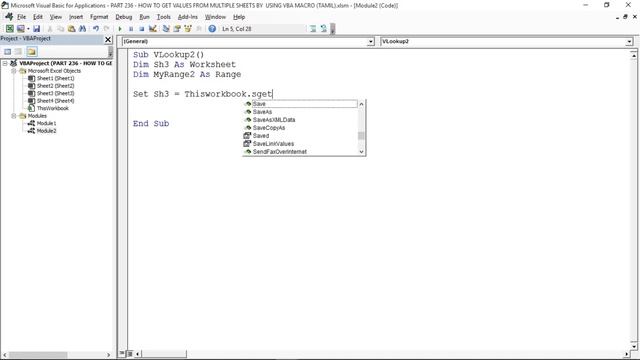Open the View menu
The image size is (640, 360).
pyautogui.click(x=56, y=17)
